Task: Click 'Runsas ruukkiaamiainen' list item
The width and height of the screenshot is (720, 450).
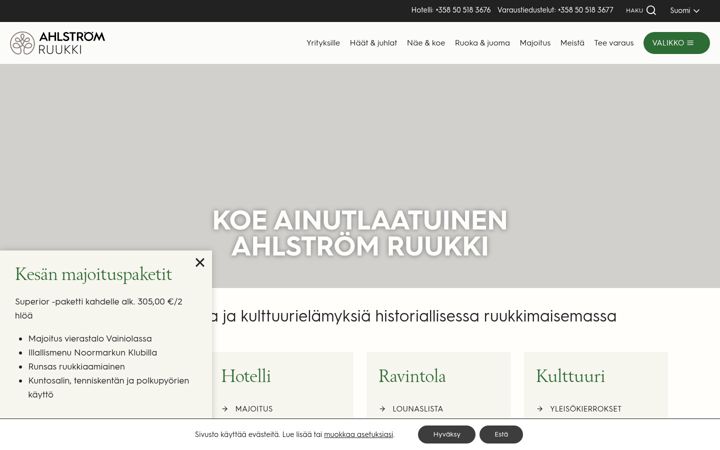Action: [x=77, y=366]
